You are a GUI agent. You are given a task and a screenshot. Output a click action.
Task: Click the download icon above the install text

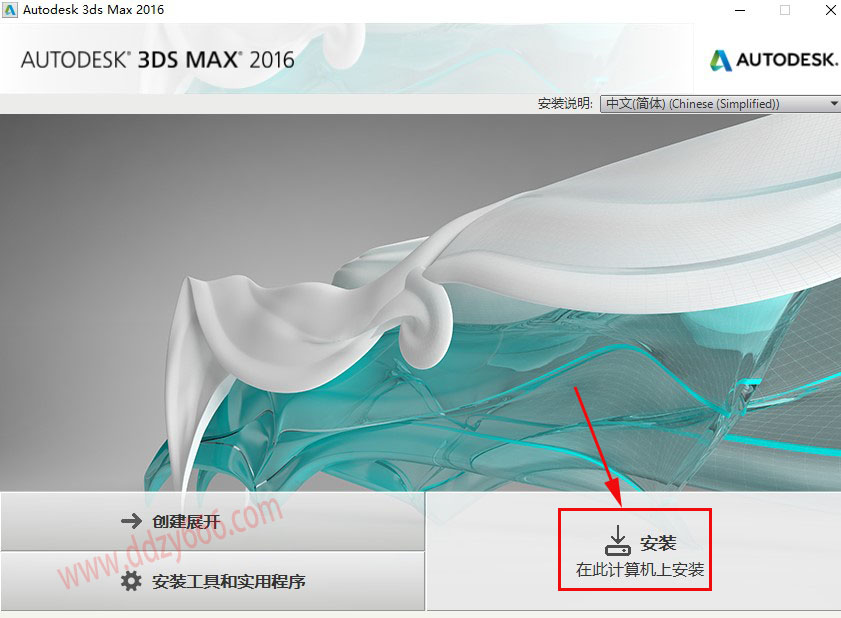(618, 540)
